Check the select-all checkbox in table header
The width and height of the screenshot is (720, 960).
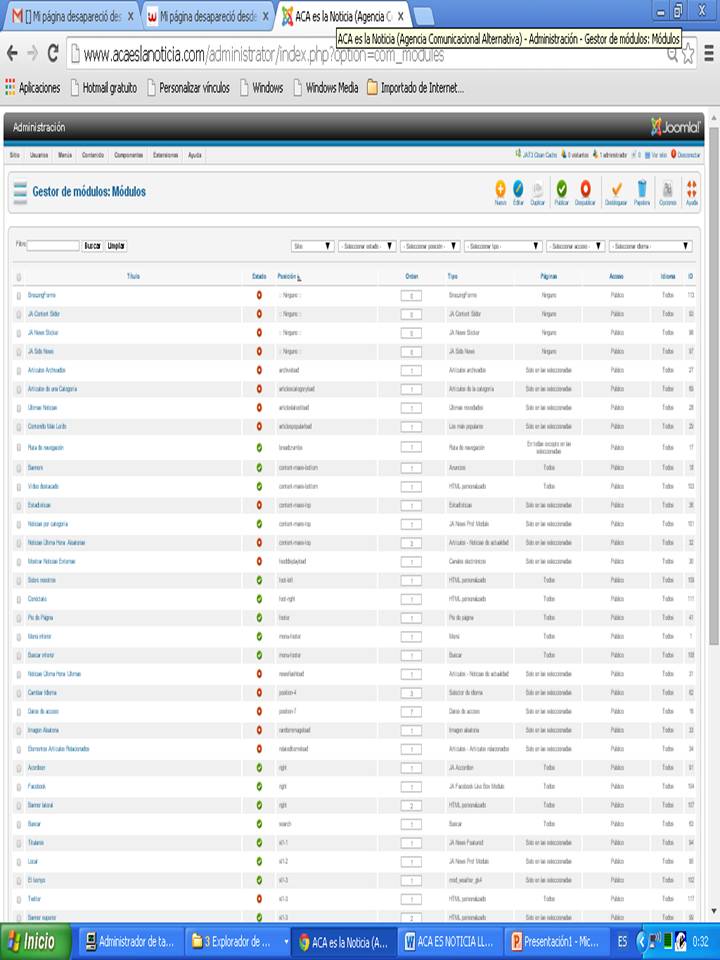coord(18,277)
